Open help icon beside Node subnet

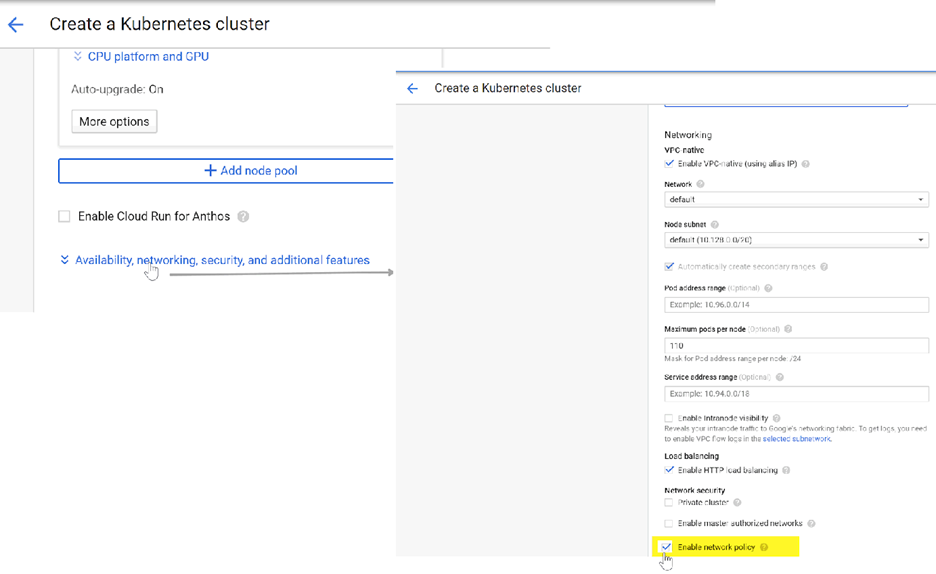tap(715, 224)
